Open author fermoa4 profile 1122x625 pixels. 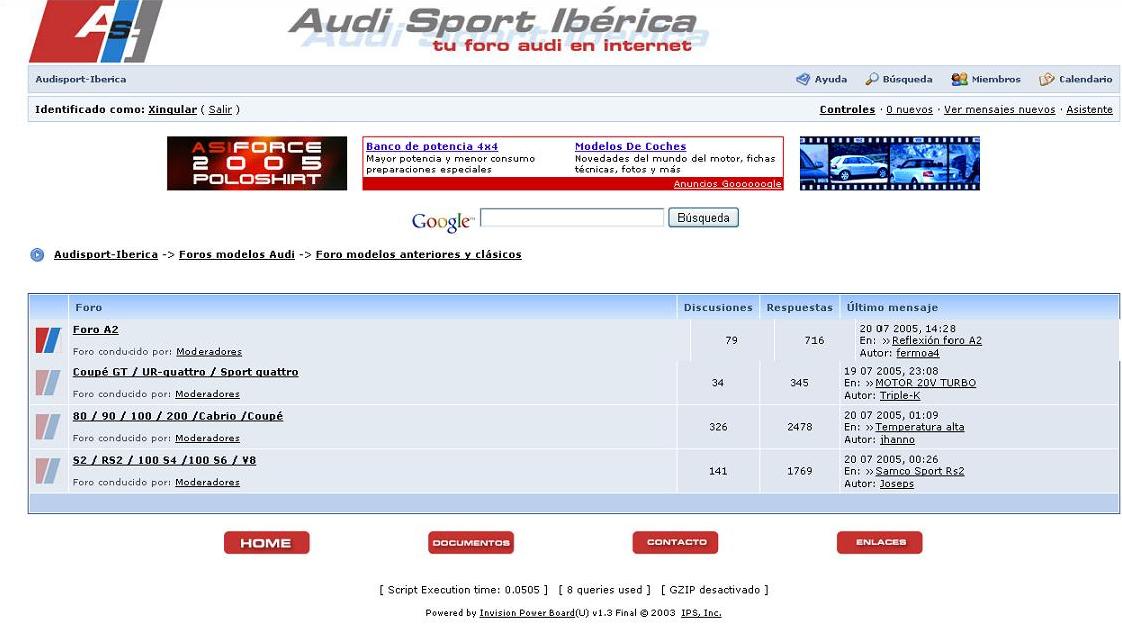(917, 353)
